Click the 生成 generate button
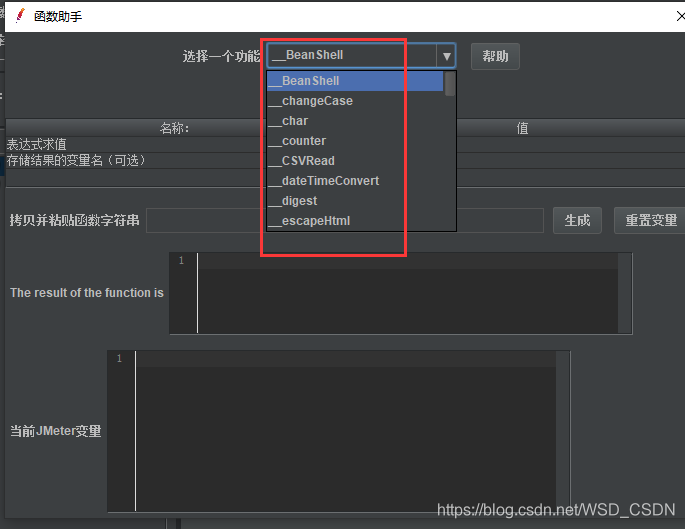This screenshot has width=685, height=529. (x=577, y=220)
